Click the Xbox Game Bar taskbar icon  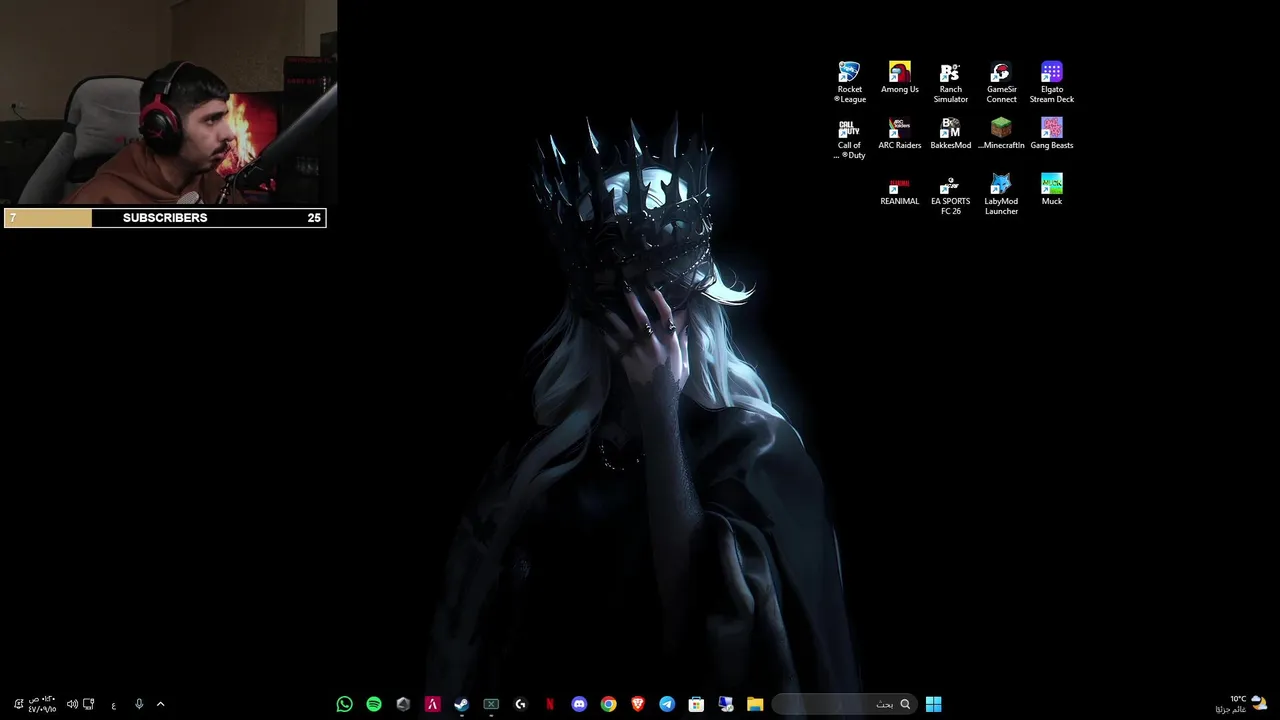click(x=491, y=704)
